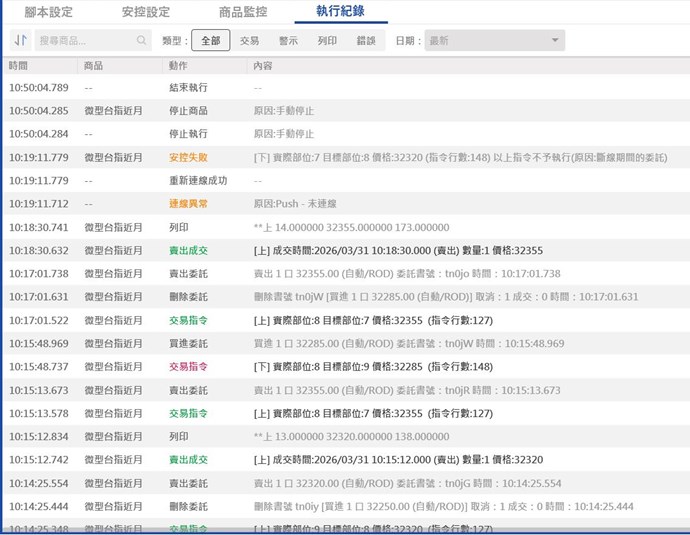Go to the 商品監控 tab
Image resolution: width=690 pixels, height=535 pixels.
click(243, 12)
